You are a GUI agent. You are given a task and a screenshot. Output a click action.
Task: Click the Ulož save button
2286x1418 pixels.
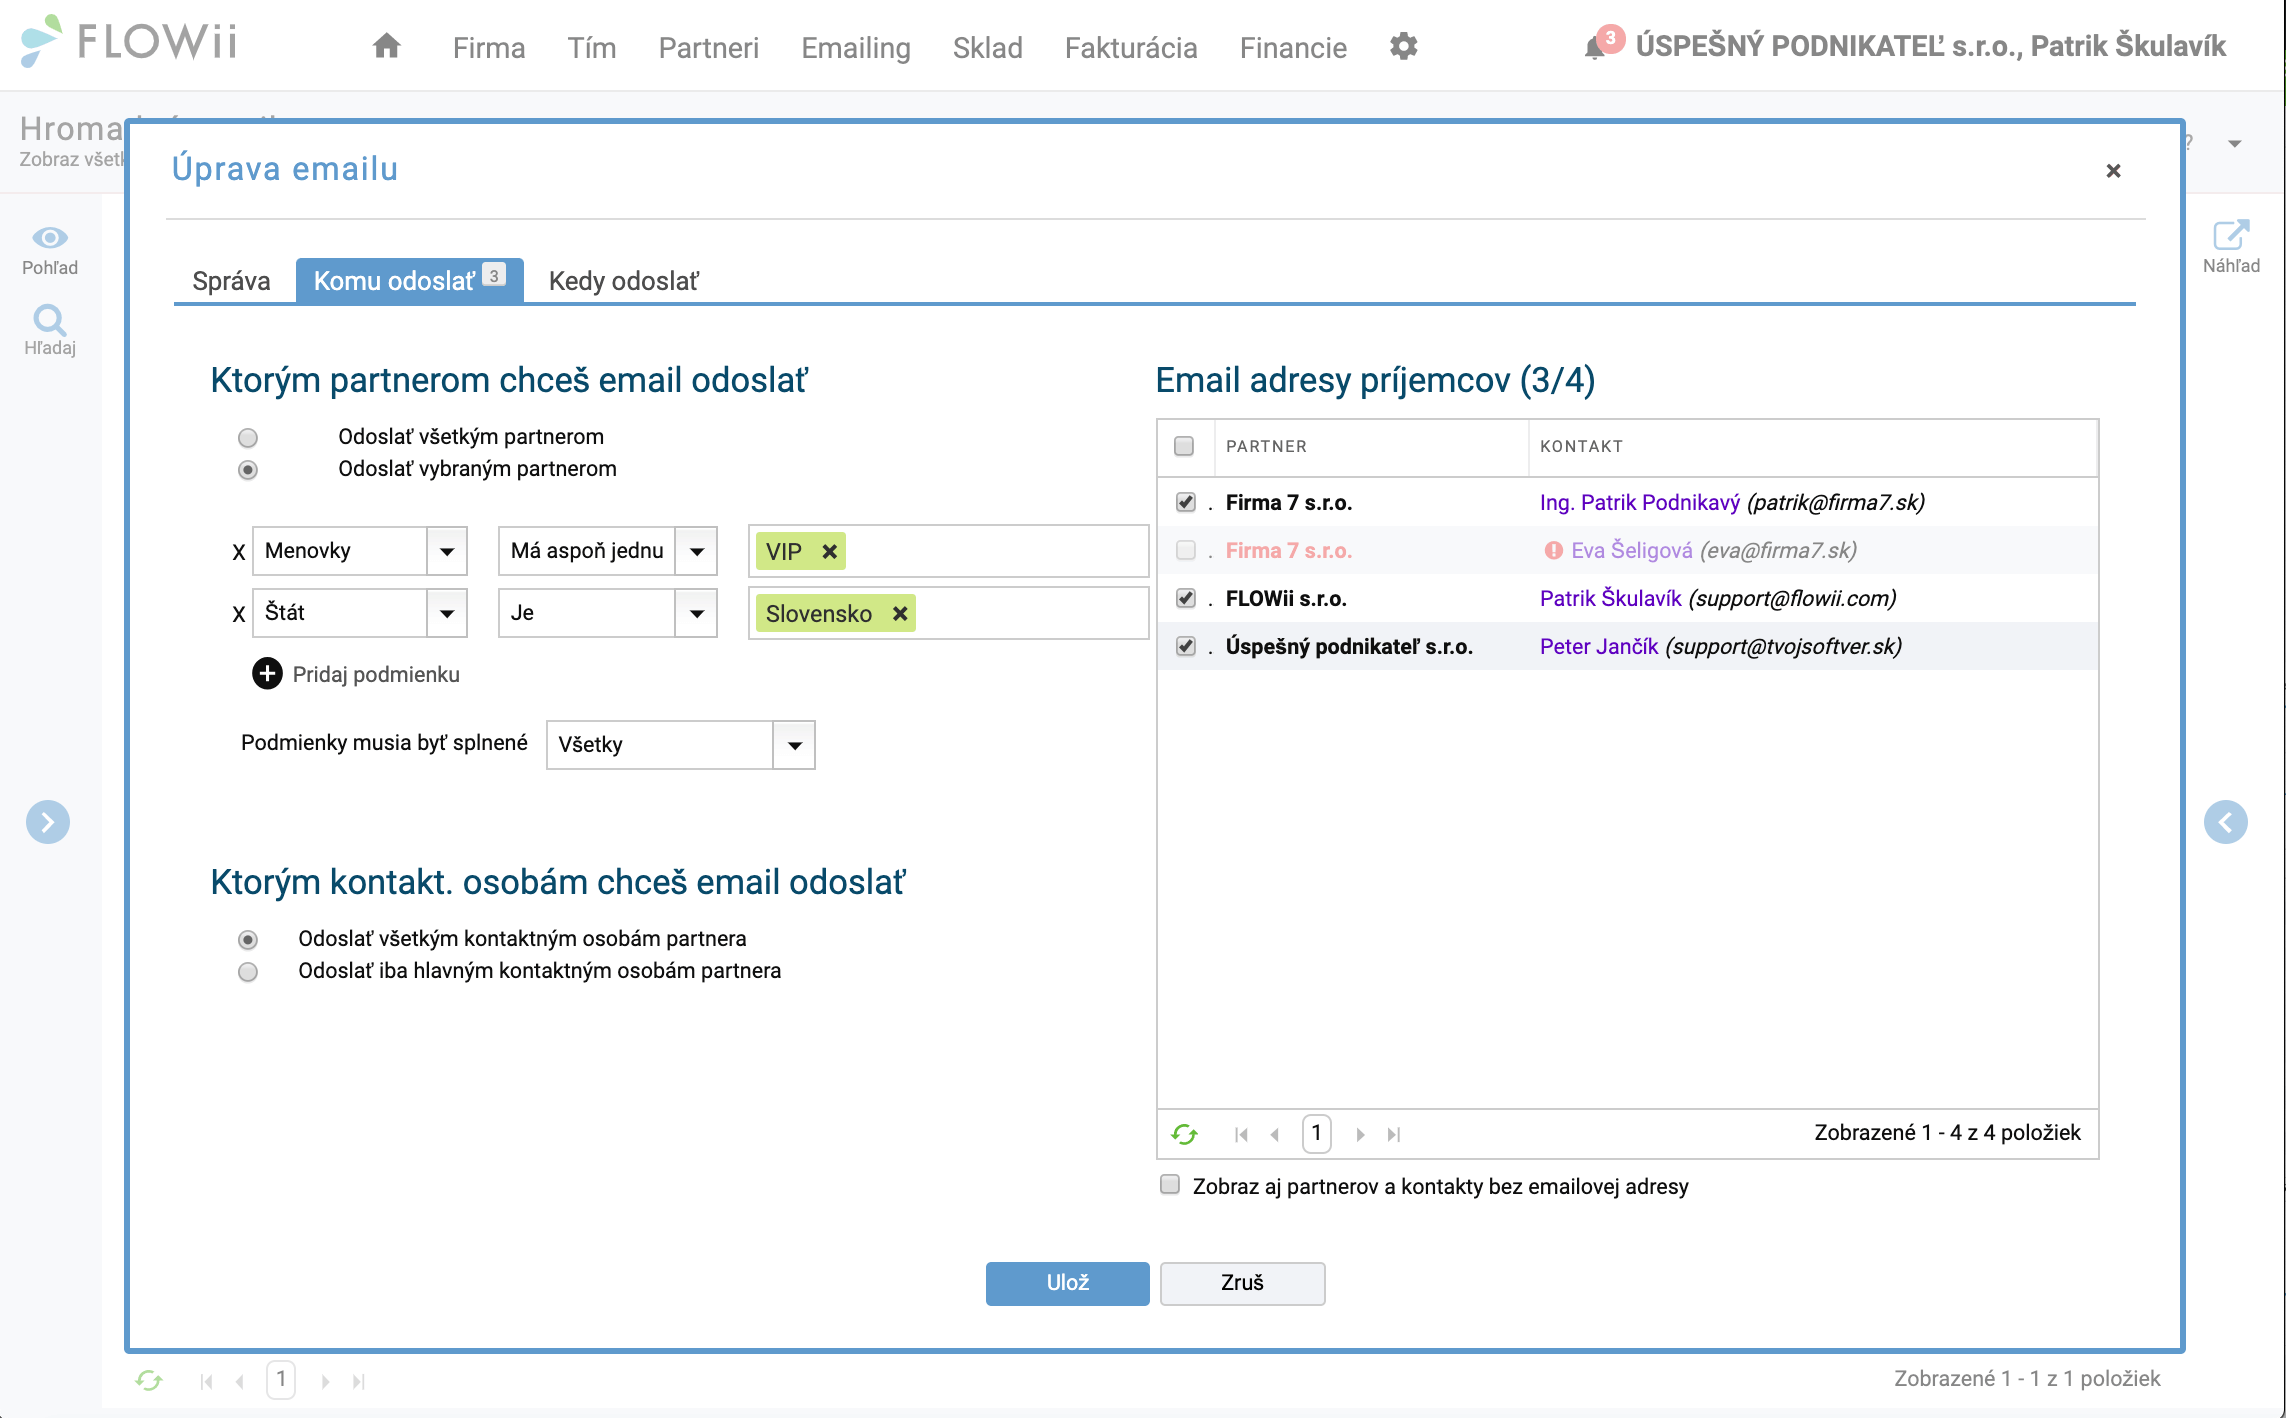tap(1068, 1282)
